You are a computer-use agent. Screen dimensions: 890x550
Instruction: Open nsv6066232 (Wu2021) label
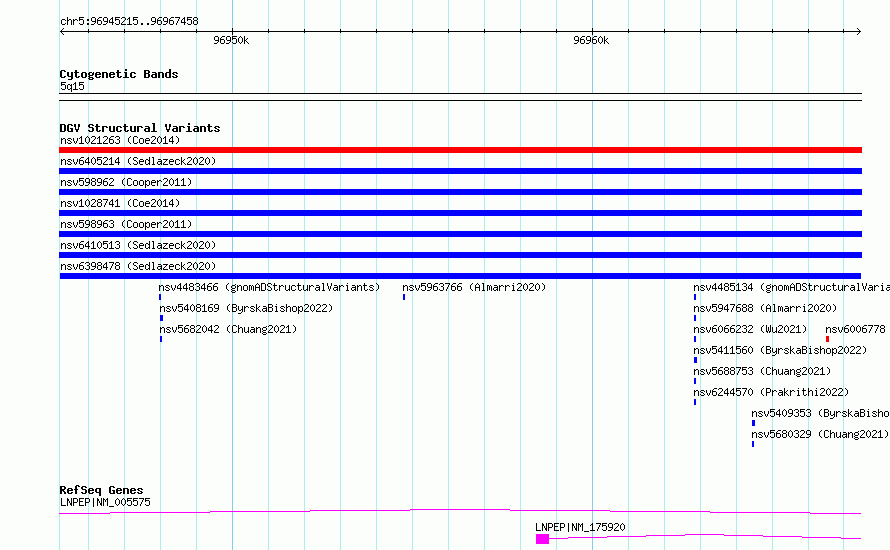(x=750, y=329)
